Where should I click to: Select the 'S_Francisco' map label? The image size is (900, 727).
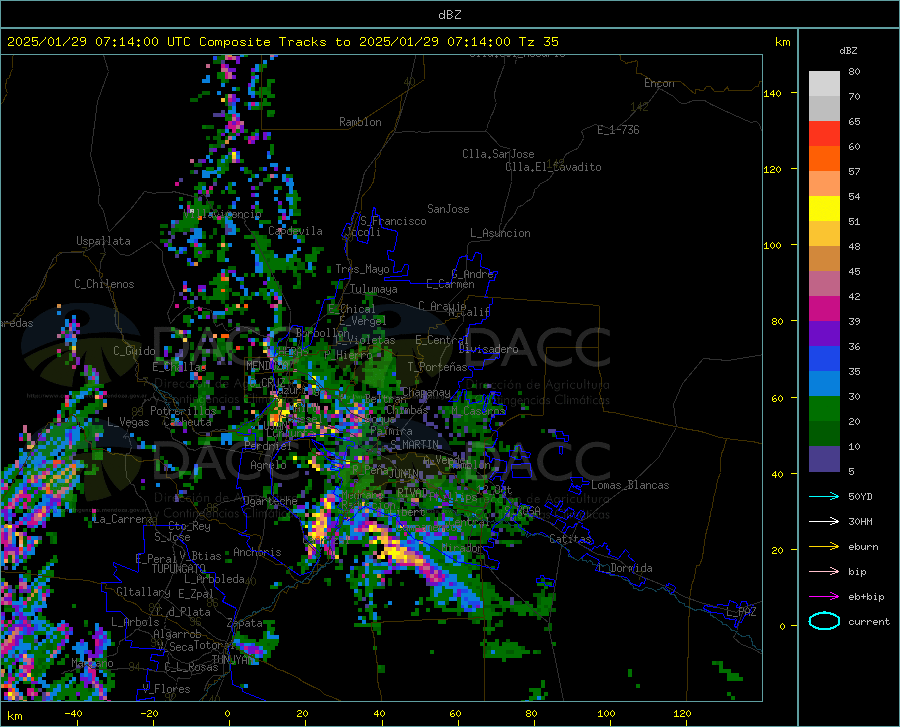(393, 221)
